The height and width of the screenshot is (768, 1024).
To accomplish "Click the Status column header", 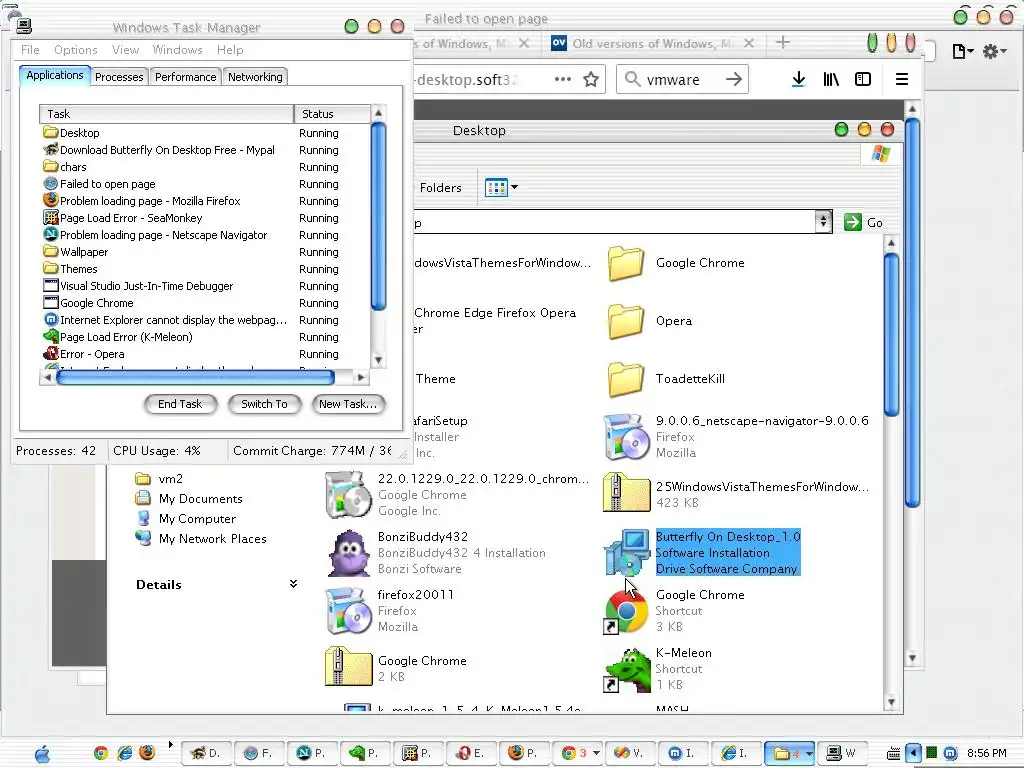I will point(332,114).
